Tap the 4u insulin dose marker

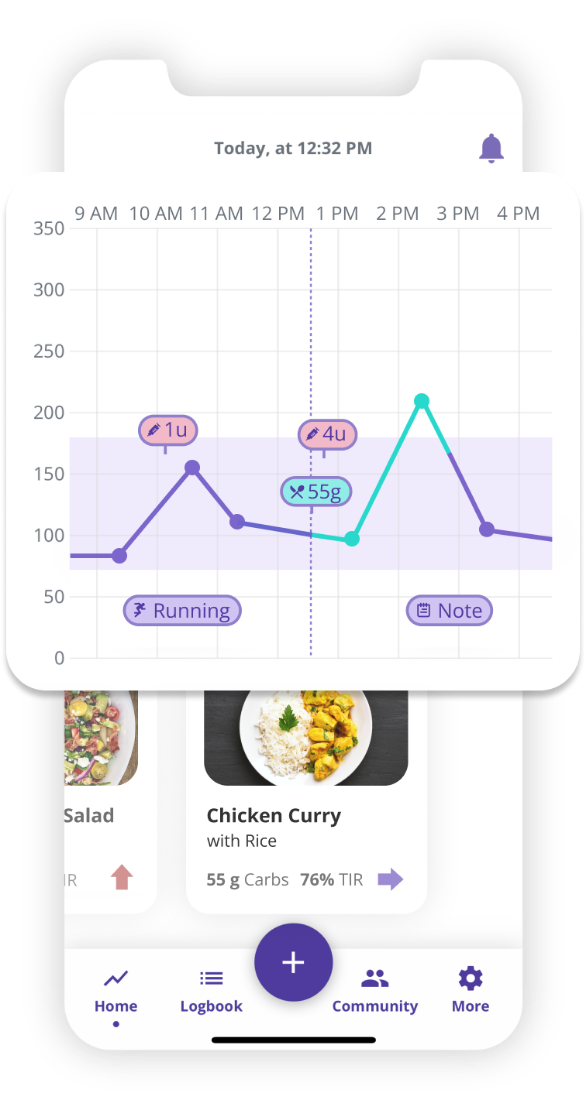(327, 434)
